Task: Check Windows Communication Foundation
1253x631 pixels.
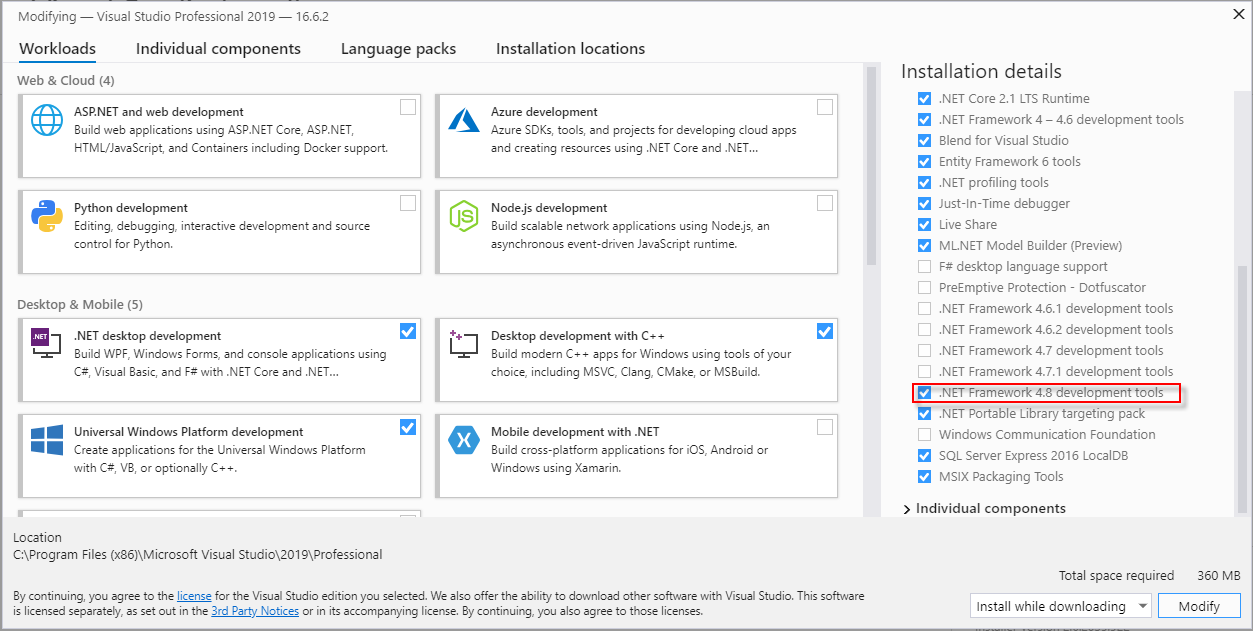Action: point(924,434)
